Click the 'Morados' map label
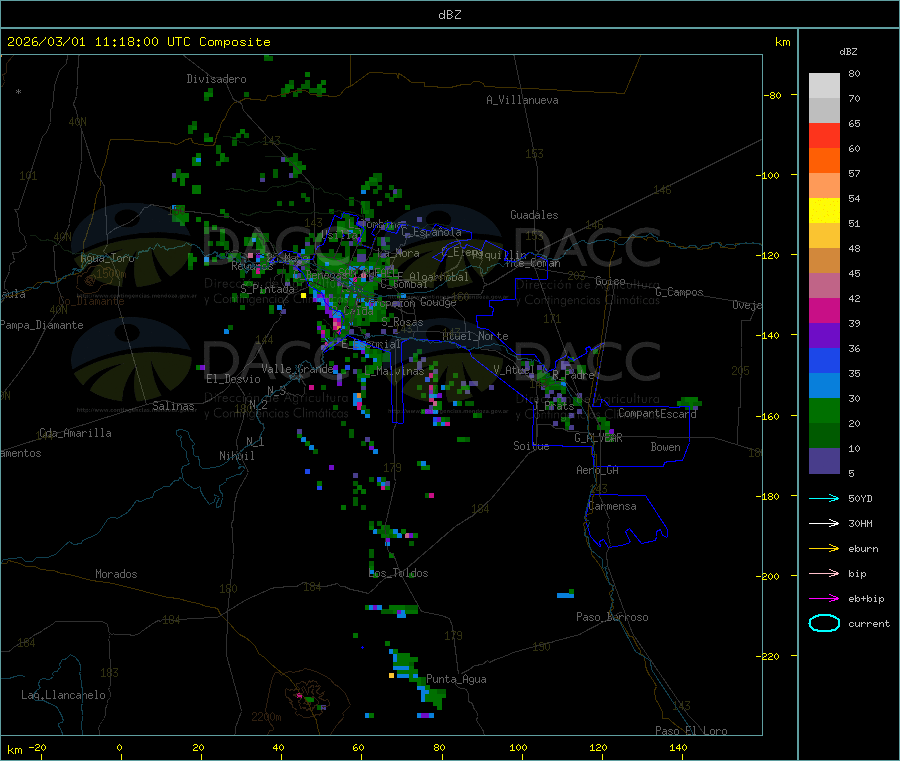 pos(116,574)
